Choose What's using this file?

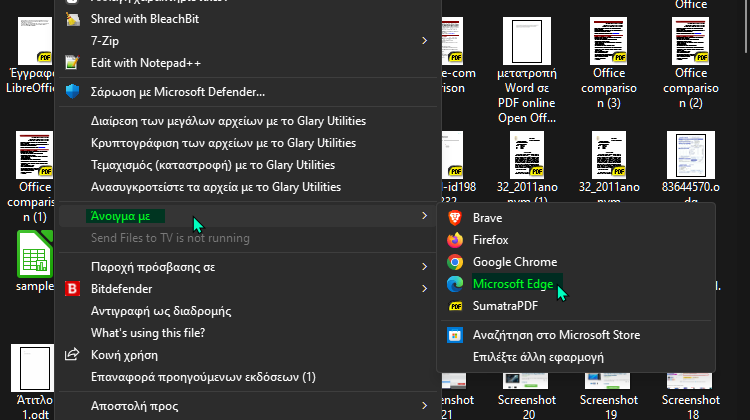tap(248, 332)
